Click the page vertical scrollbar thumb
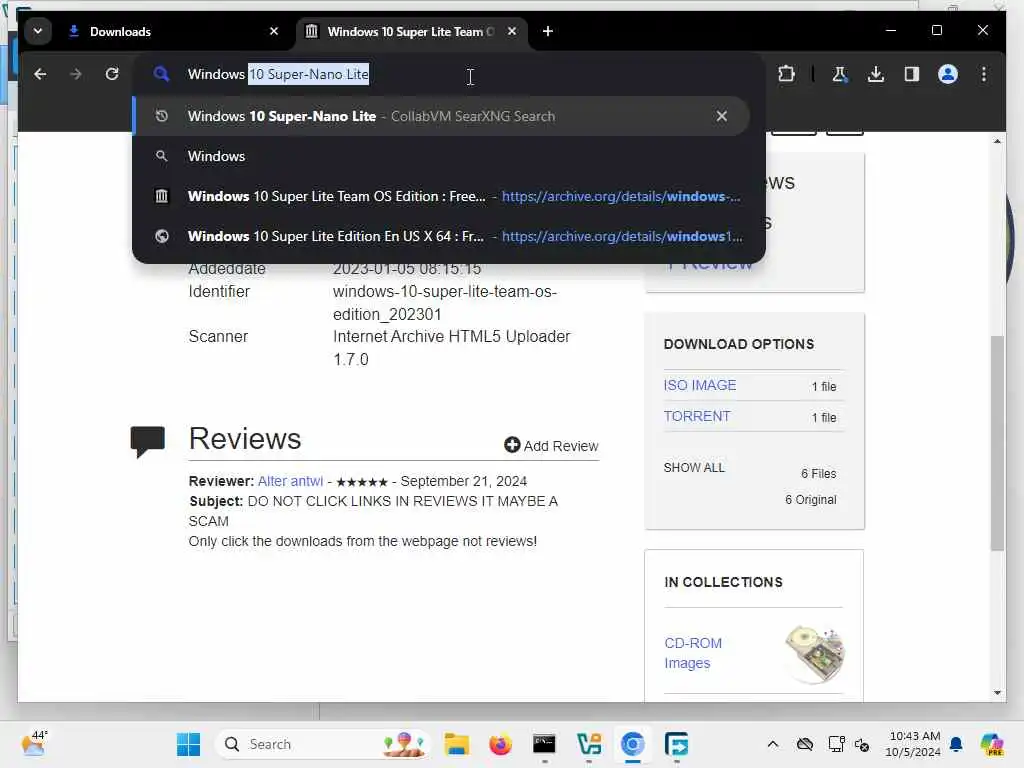The width and height of the screenshot is (1024, 768). coord(997,443)
